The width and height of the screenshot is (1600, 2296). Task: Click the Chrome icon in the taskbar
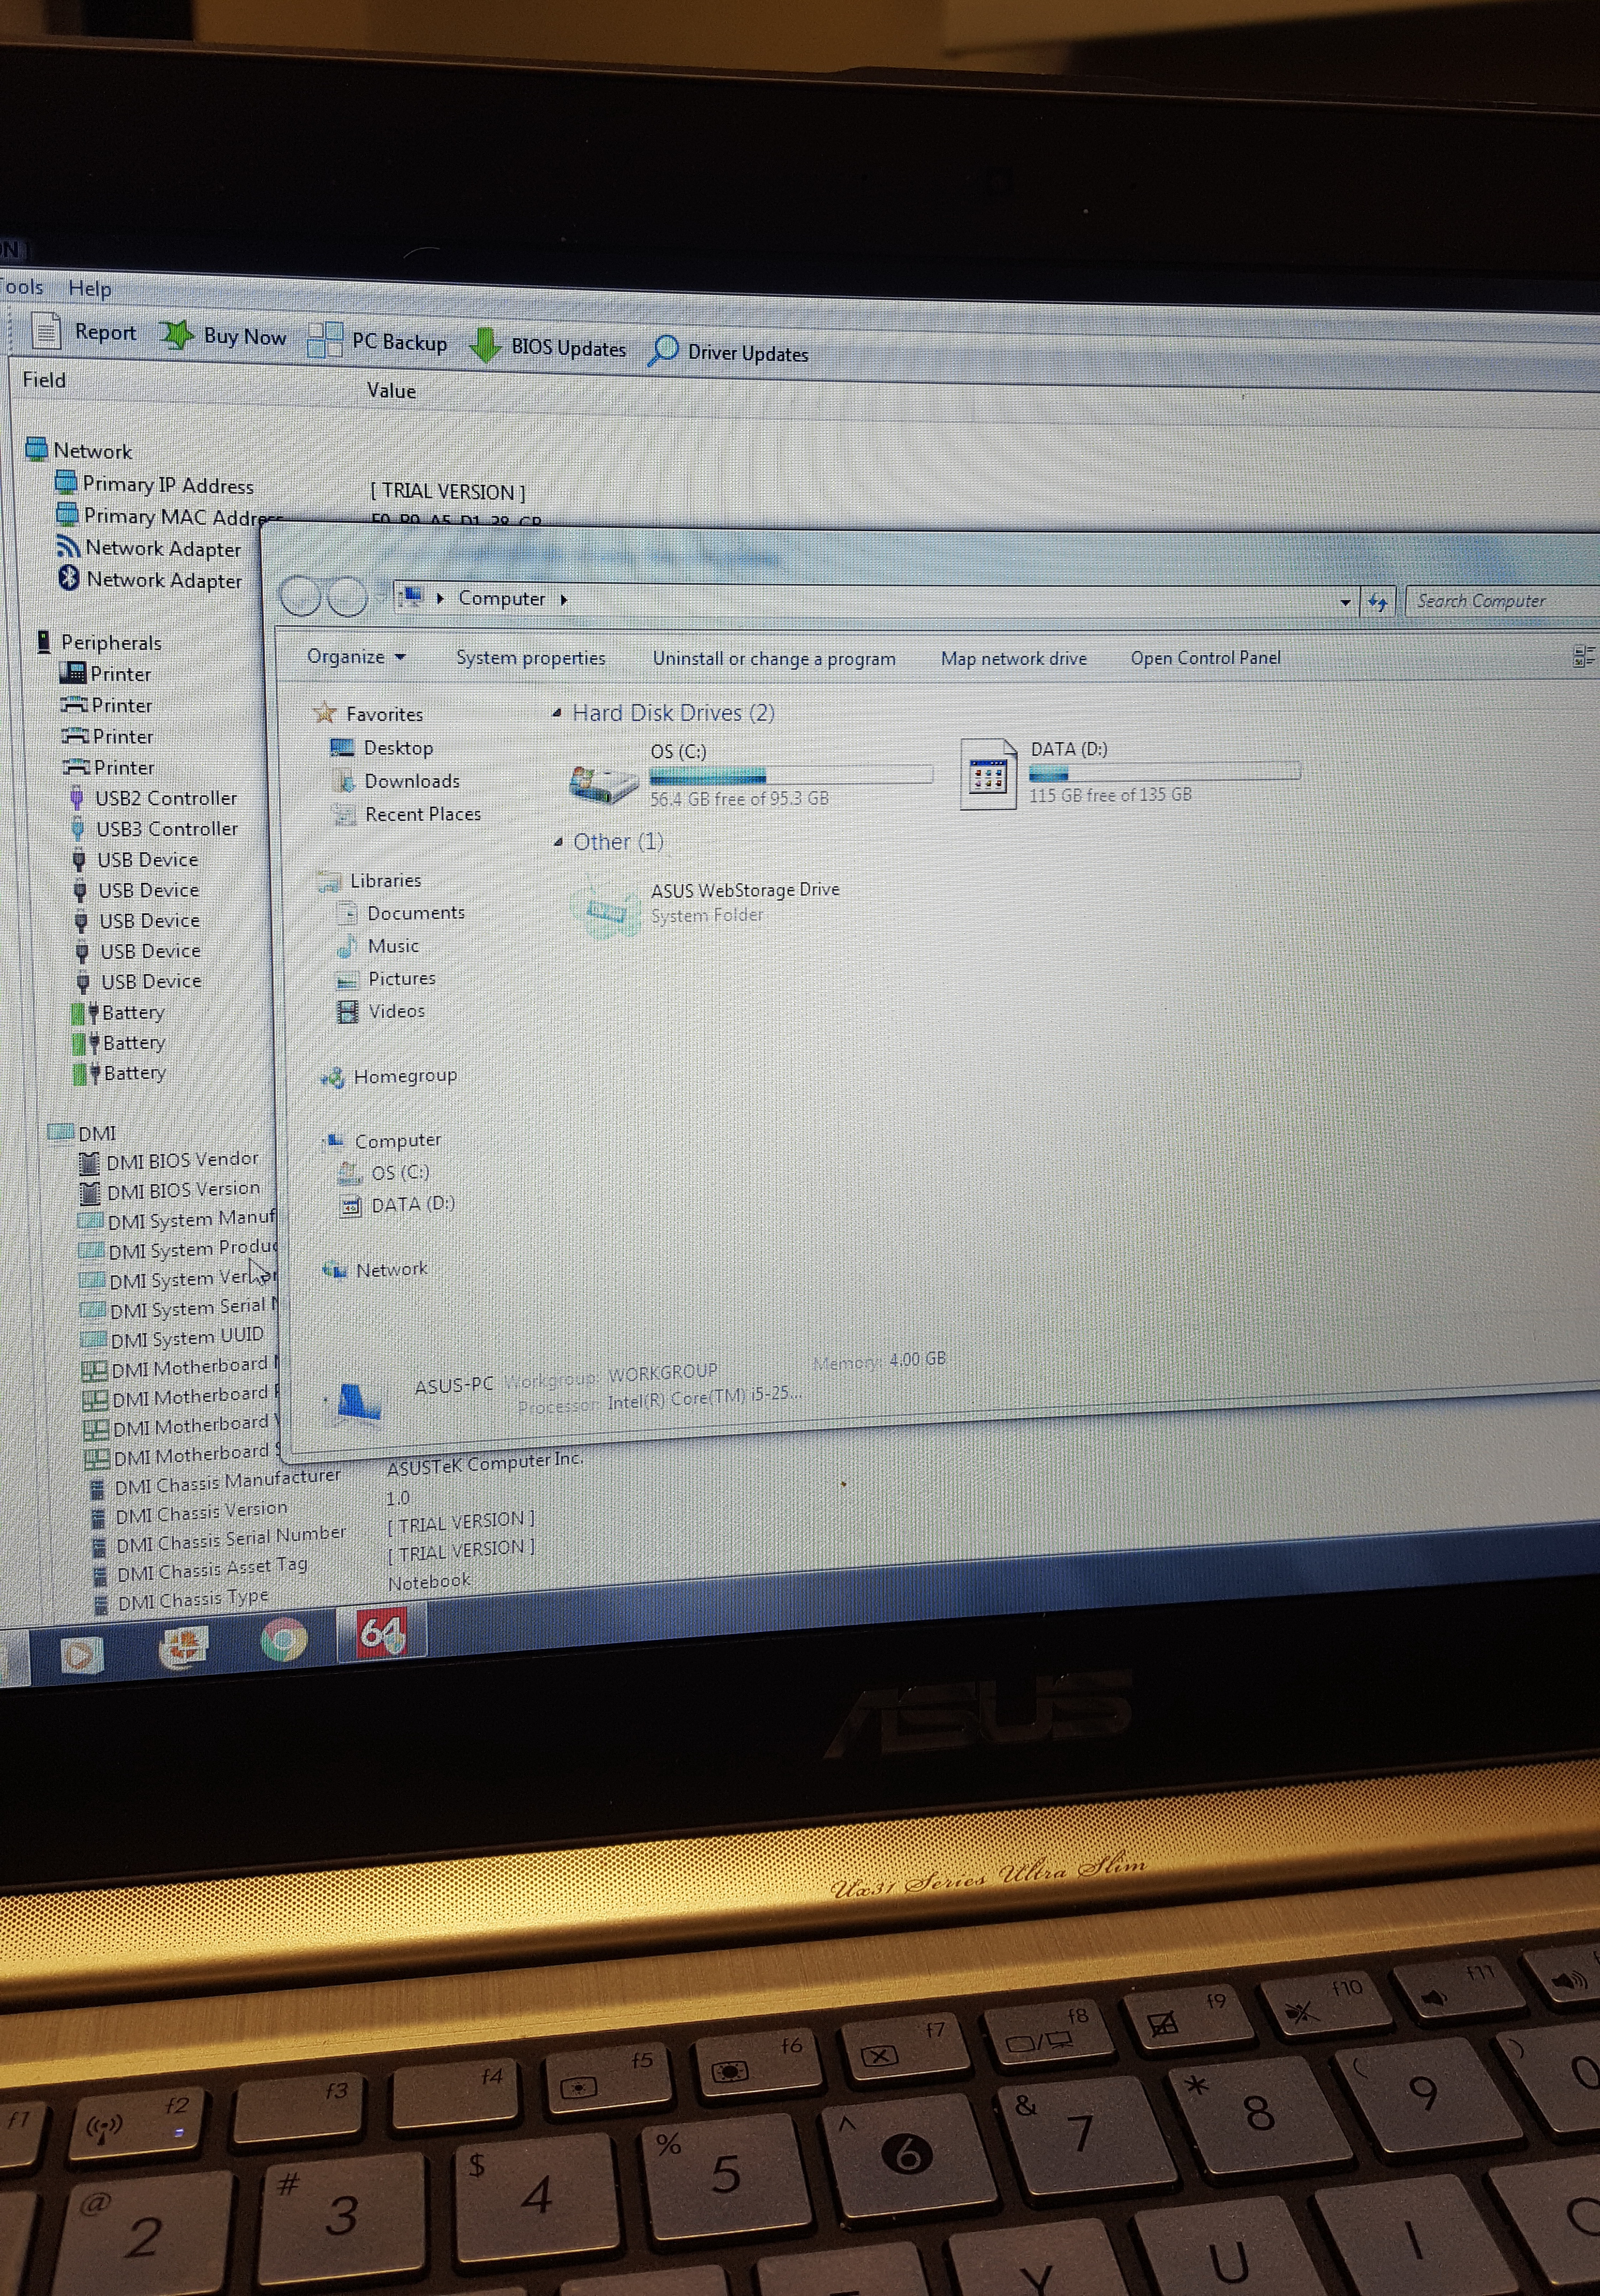[x=284, y=1640]
